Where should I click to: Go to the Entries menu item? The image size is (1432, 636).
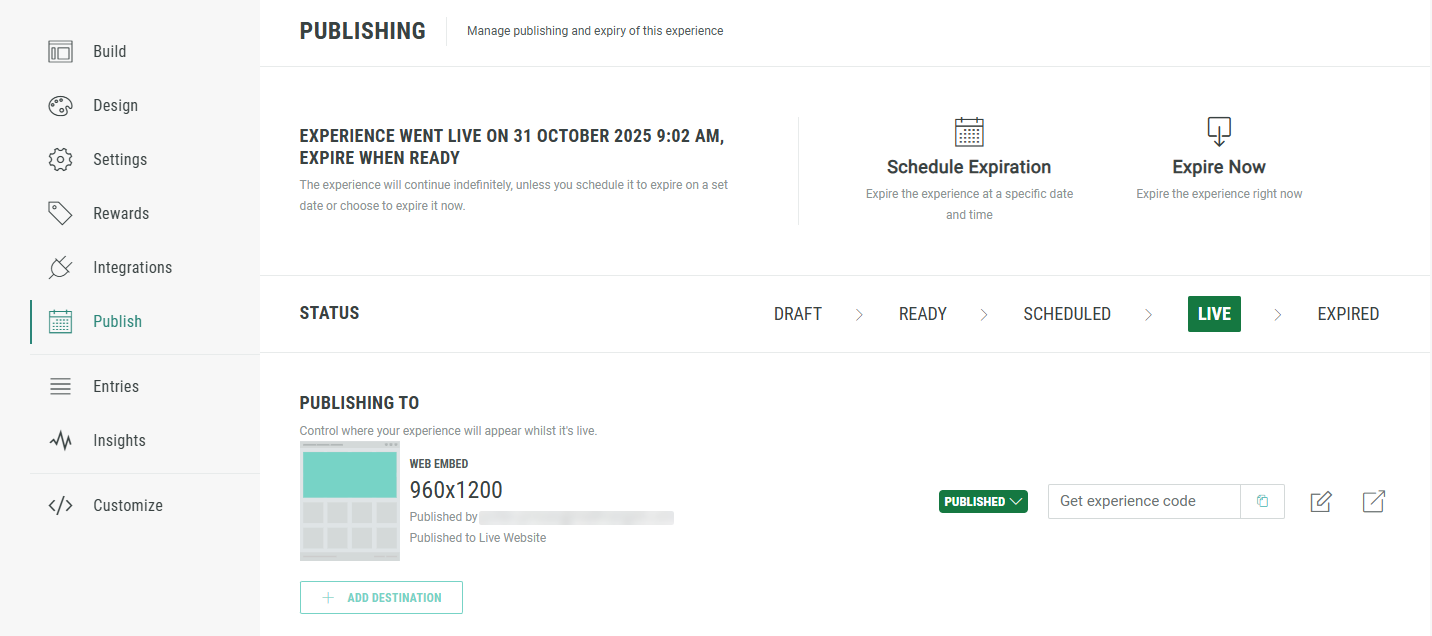(x=116, y=387)
